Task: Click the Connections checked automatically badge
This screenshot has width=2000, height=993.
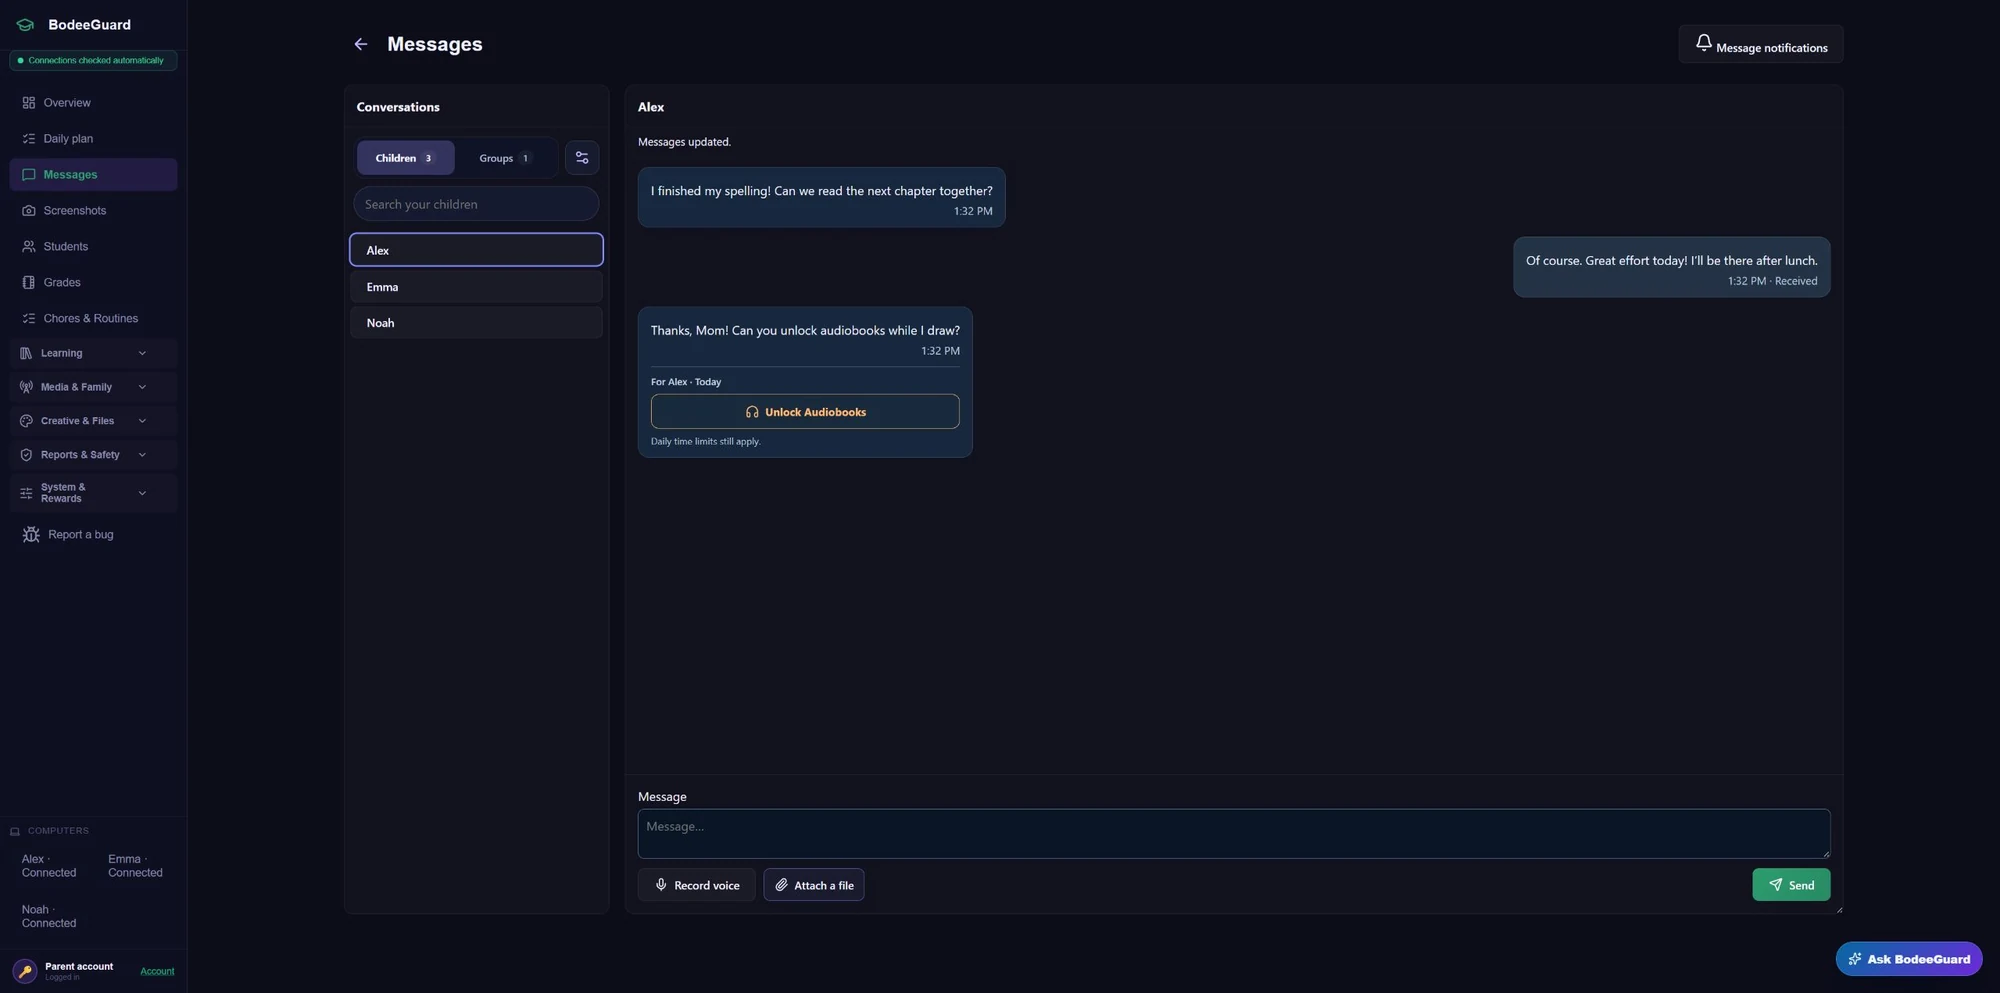Action: (93, 61)
